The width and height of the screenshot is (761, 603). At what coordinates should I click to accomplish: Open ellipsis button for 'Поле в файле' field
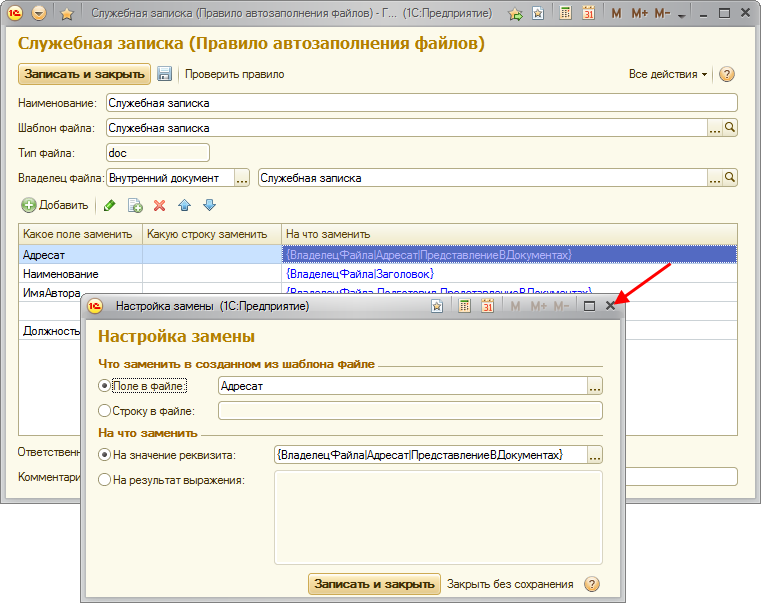pyautogui.click(x=595, y=386)
